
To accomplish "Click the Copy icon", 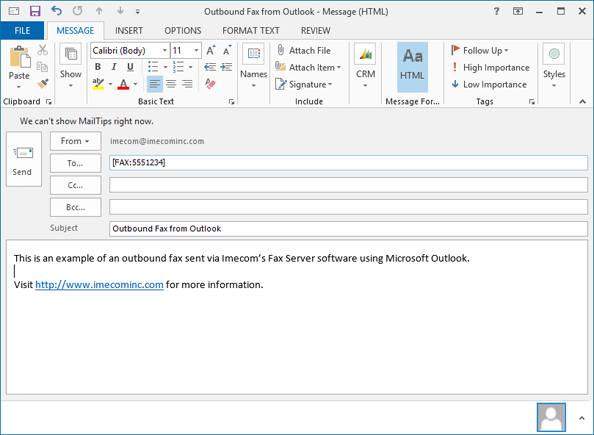I will tap(42, 67).
